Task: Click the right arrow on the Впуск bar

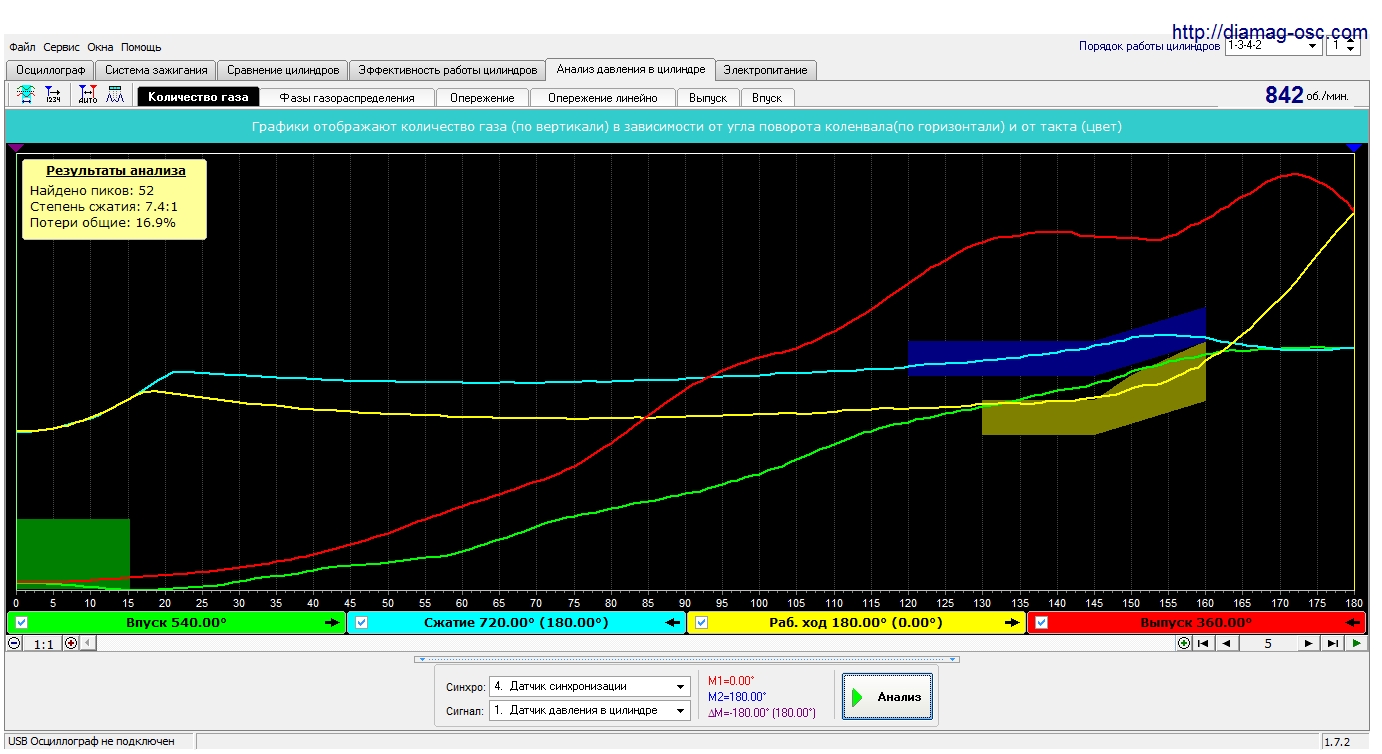Action: pos(333,622)
